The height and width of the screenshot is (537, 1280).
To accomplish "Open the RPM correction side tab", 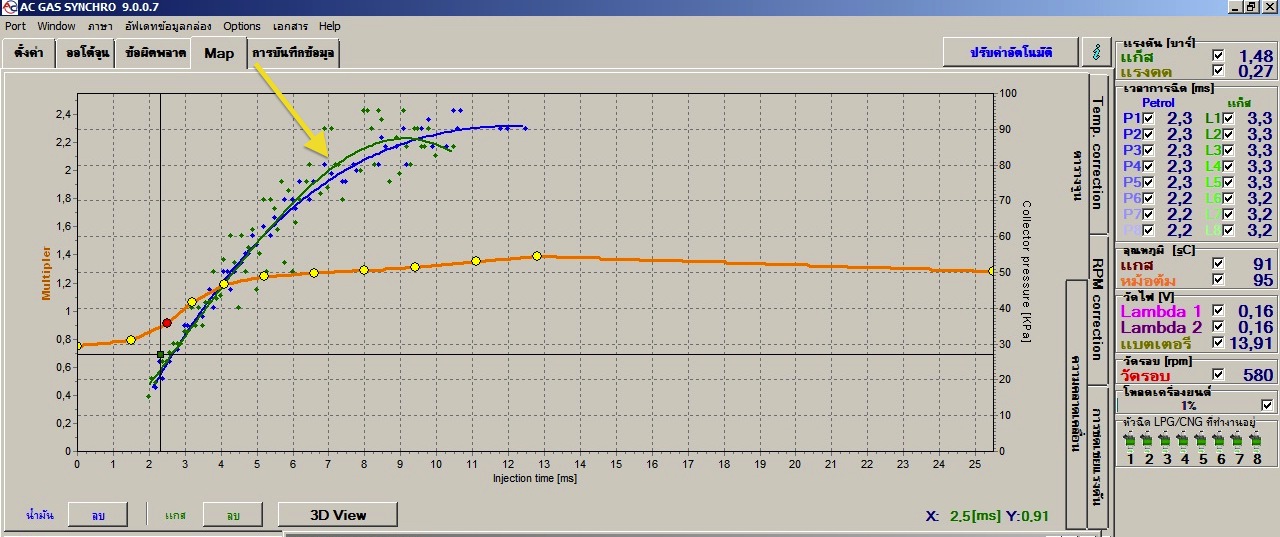I will [x=1097, y=310].
